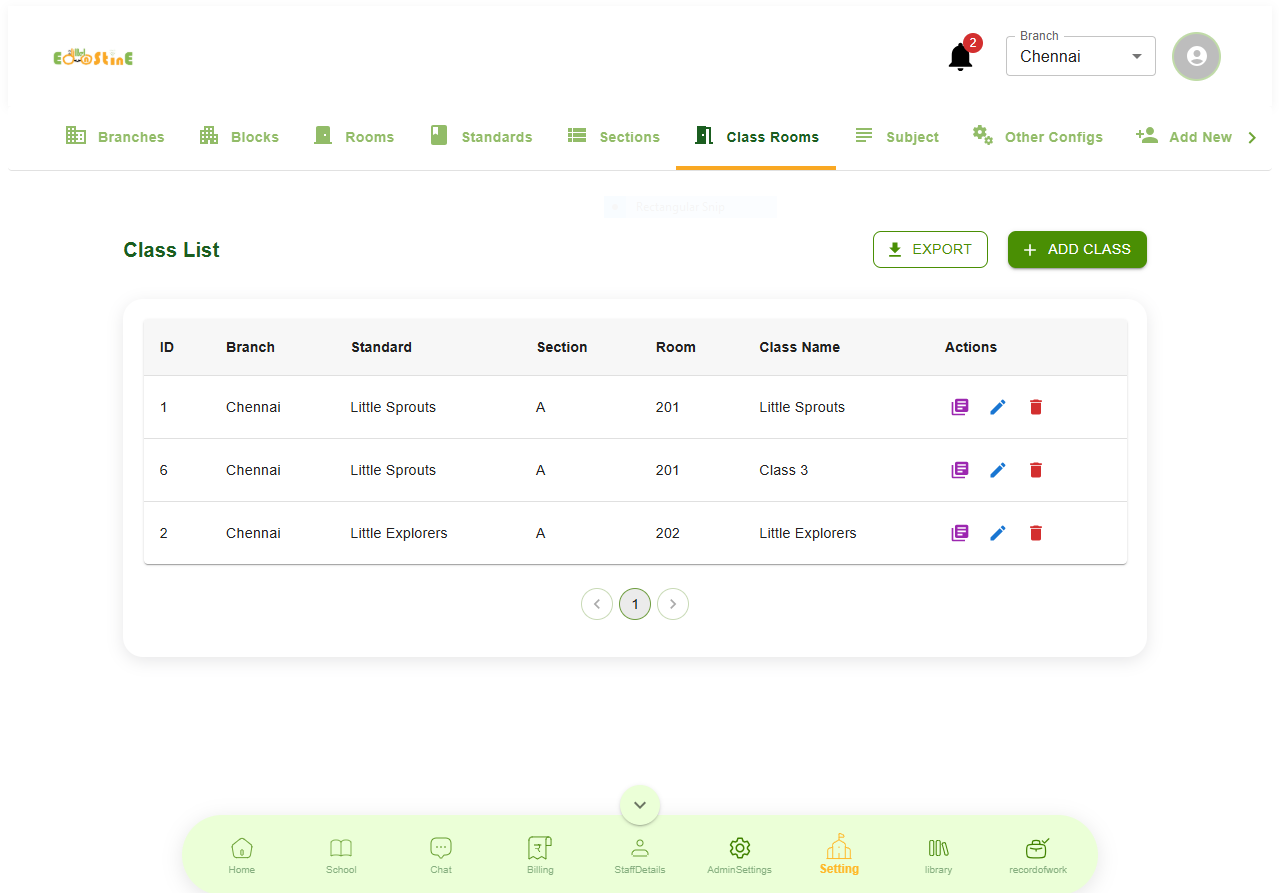The width and height of the screenshot is (1279, 893).
Task: Open Chat from bottom navigation bar
Action: (x=441, y=855)
